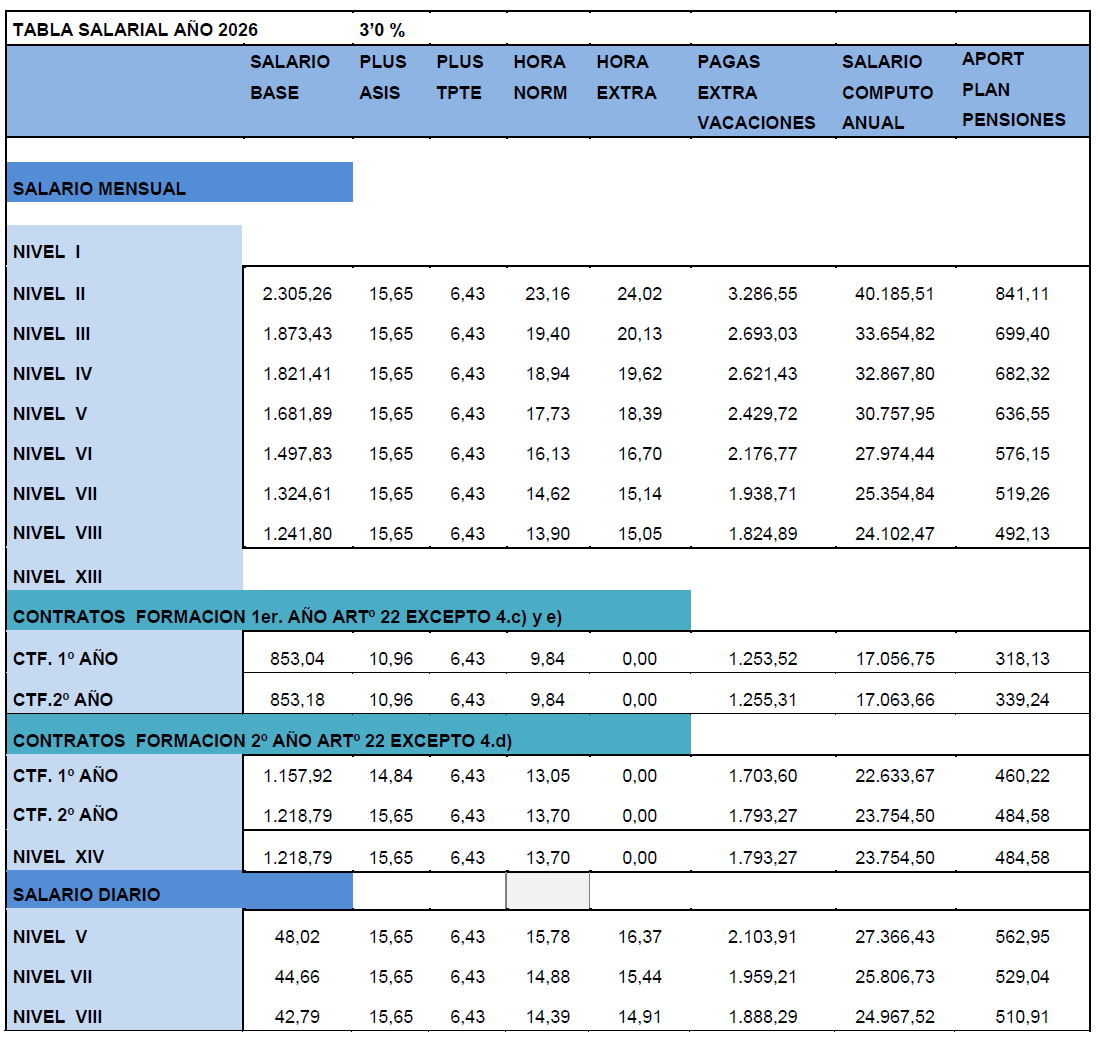
Task: Click the CONTRATOS FORMACION 1er. AÑO heading
Action: (x=288, y=618)
